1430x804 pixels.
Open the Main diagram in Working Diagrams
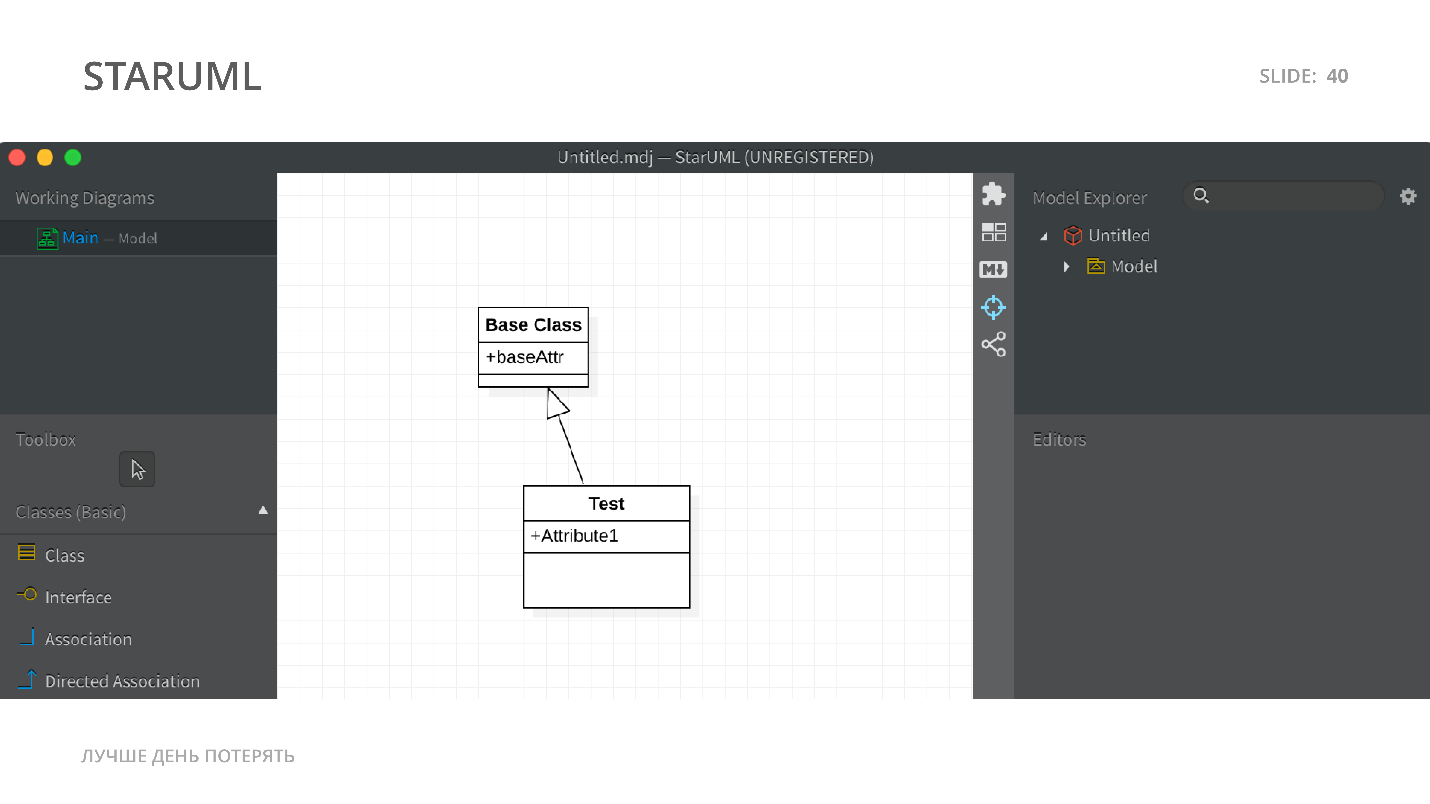[x=138, y=238]
